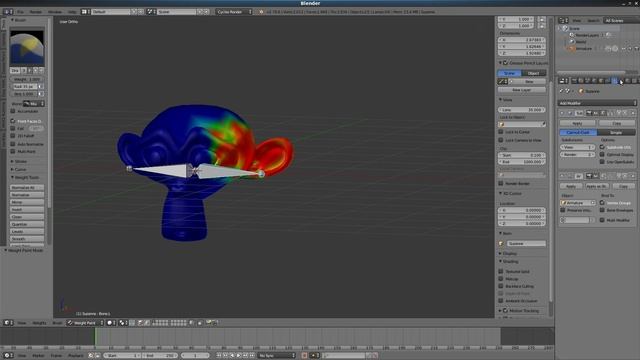Adjust the brush Strength slider
Image resolution: width=640 pixels, height=360 pixels.
click(x=24, y=94)
